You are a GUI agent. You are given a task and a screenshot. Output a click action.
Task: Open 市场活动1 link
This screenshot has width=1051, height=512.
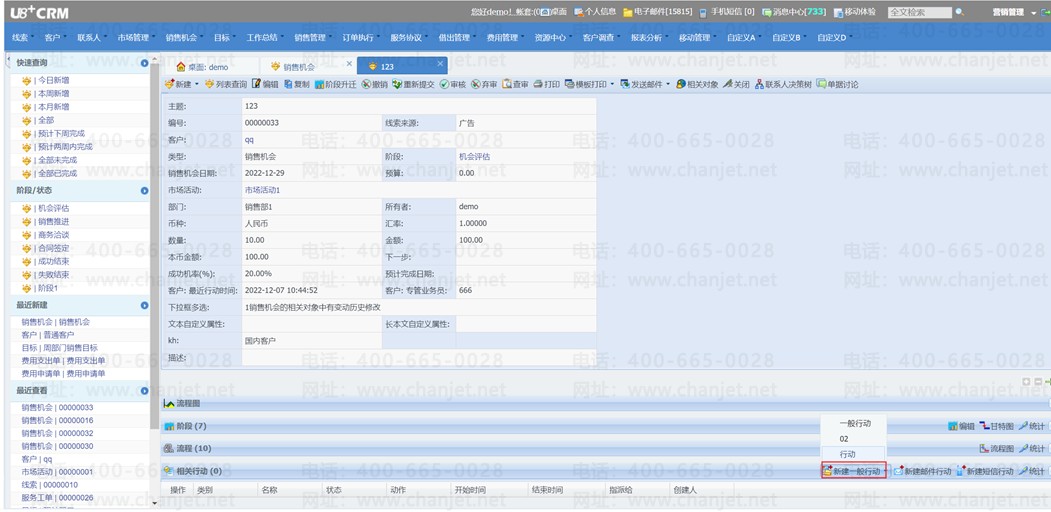point(262,190)
